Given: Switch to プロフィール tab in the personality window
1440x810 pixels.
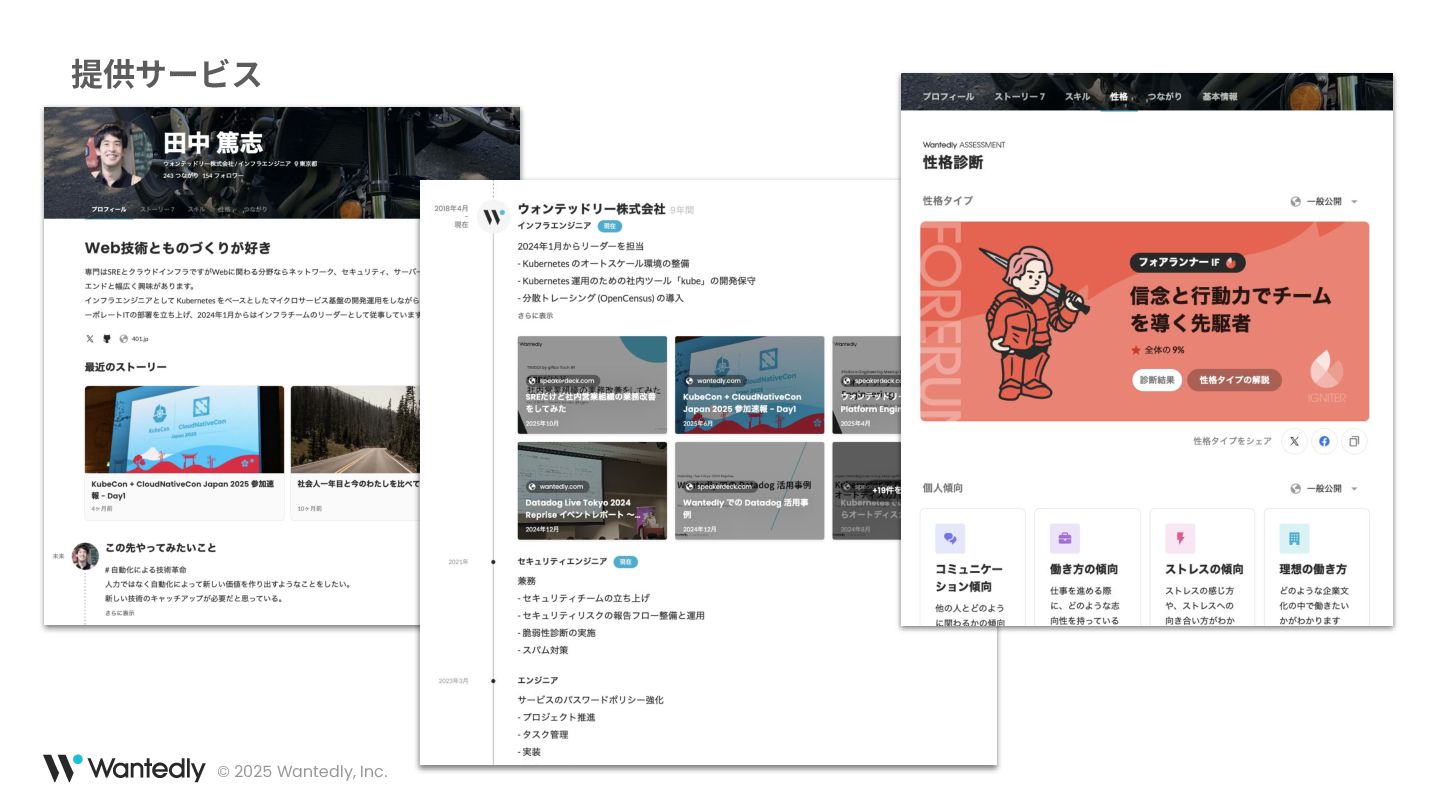Looking at the screenshot, I should (948, 97).
